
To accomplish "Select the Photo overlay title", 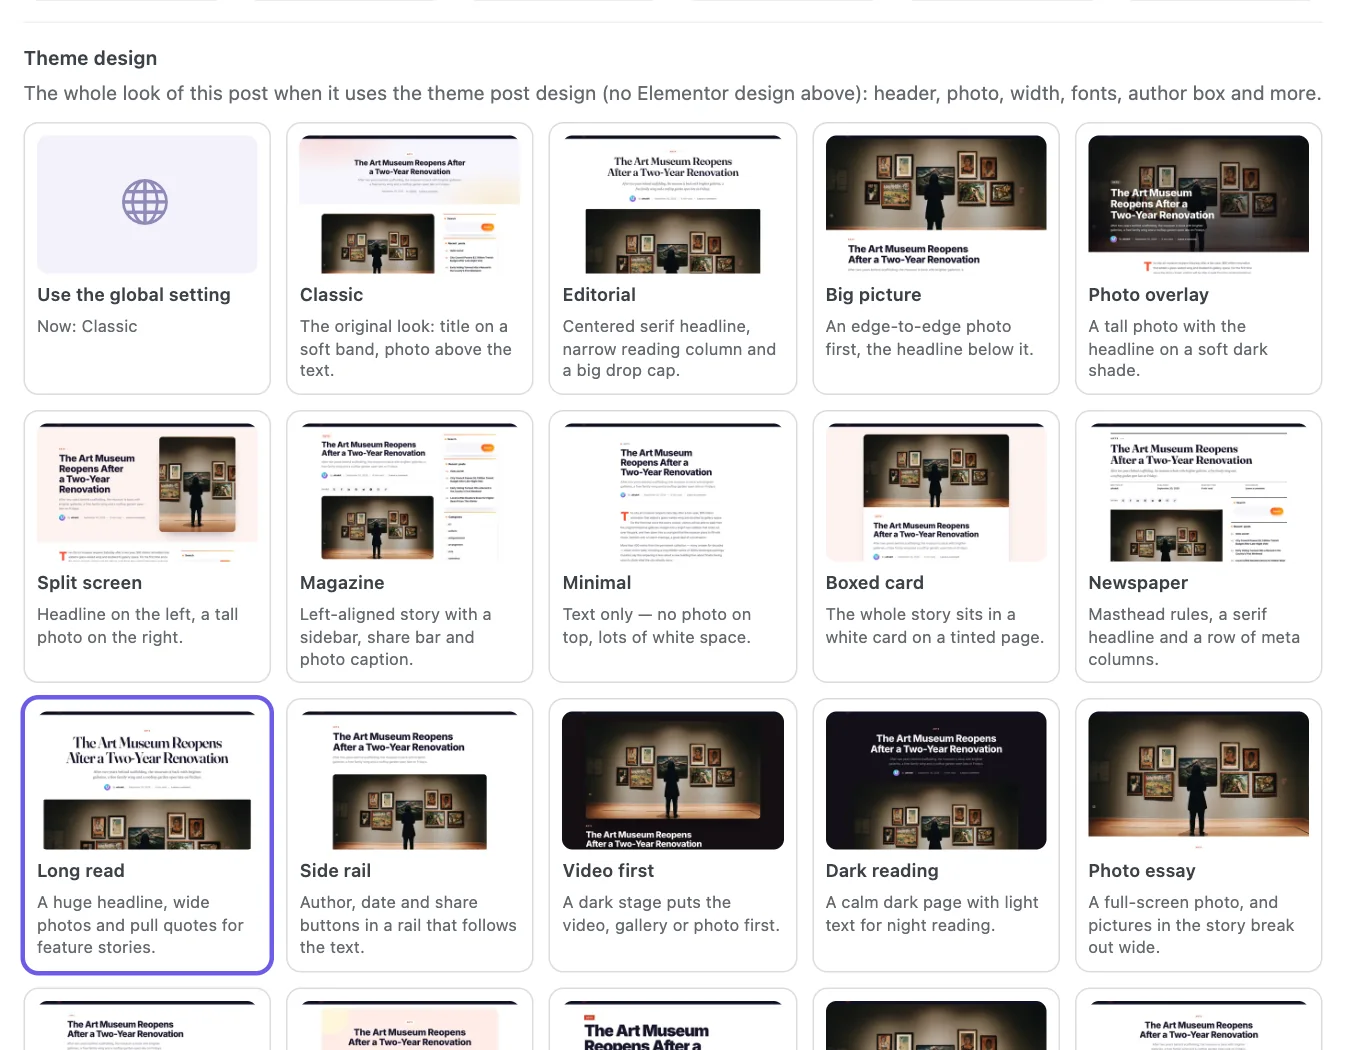I will click(1148, 295).
